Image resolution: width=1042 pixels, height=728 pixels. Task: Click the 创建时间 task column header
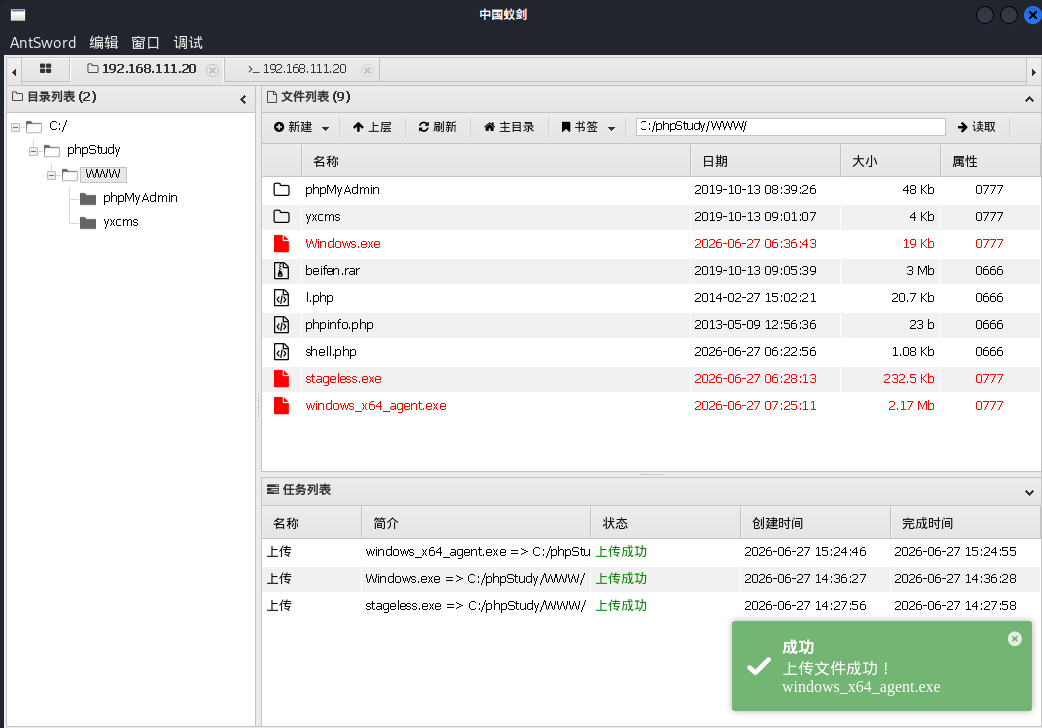click(x=815, y=523)
